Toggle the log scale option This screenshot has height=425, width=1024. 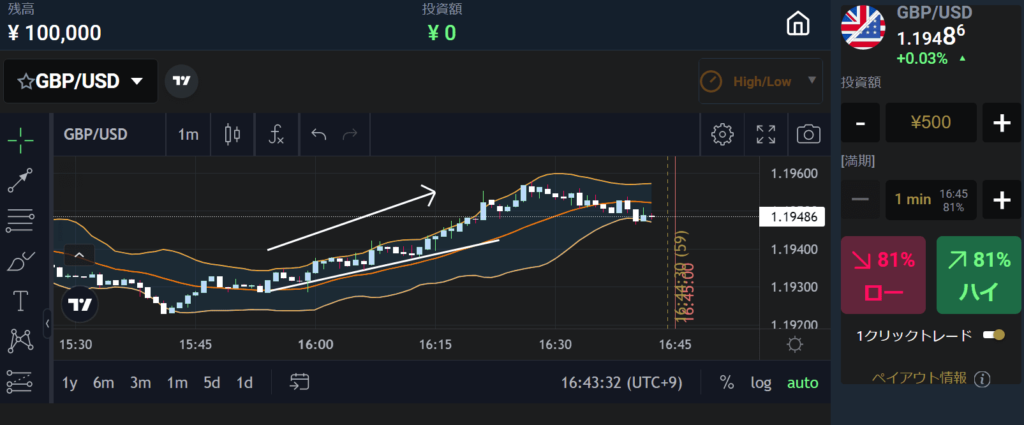tap(762, 382)
